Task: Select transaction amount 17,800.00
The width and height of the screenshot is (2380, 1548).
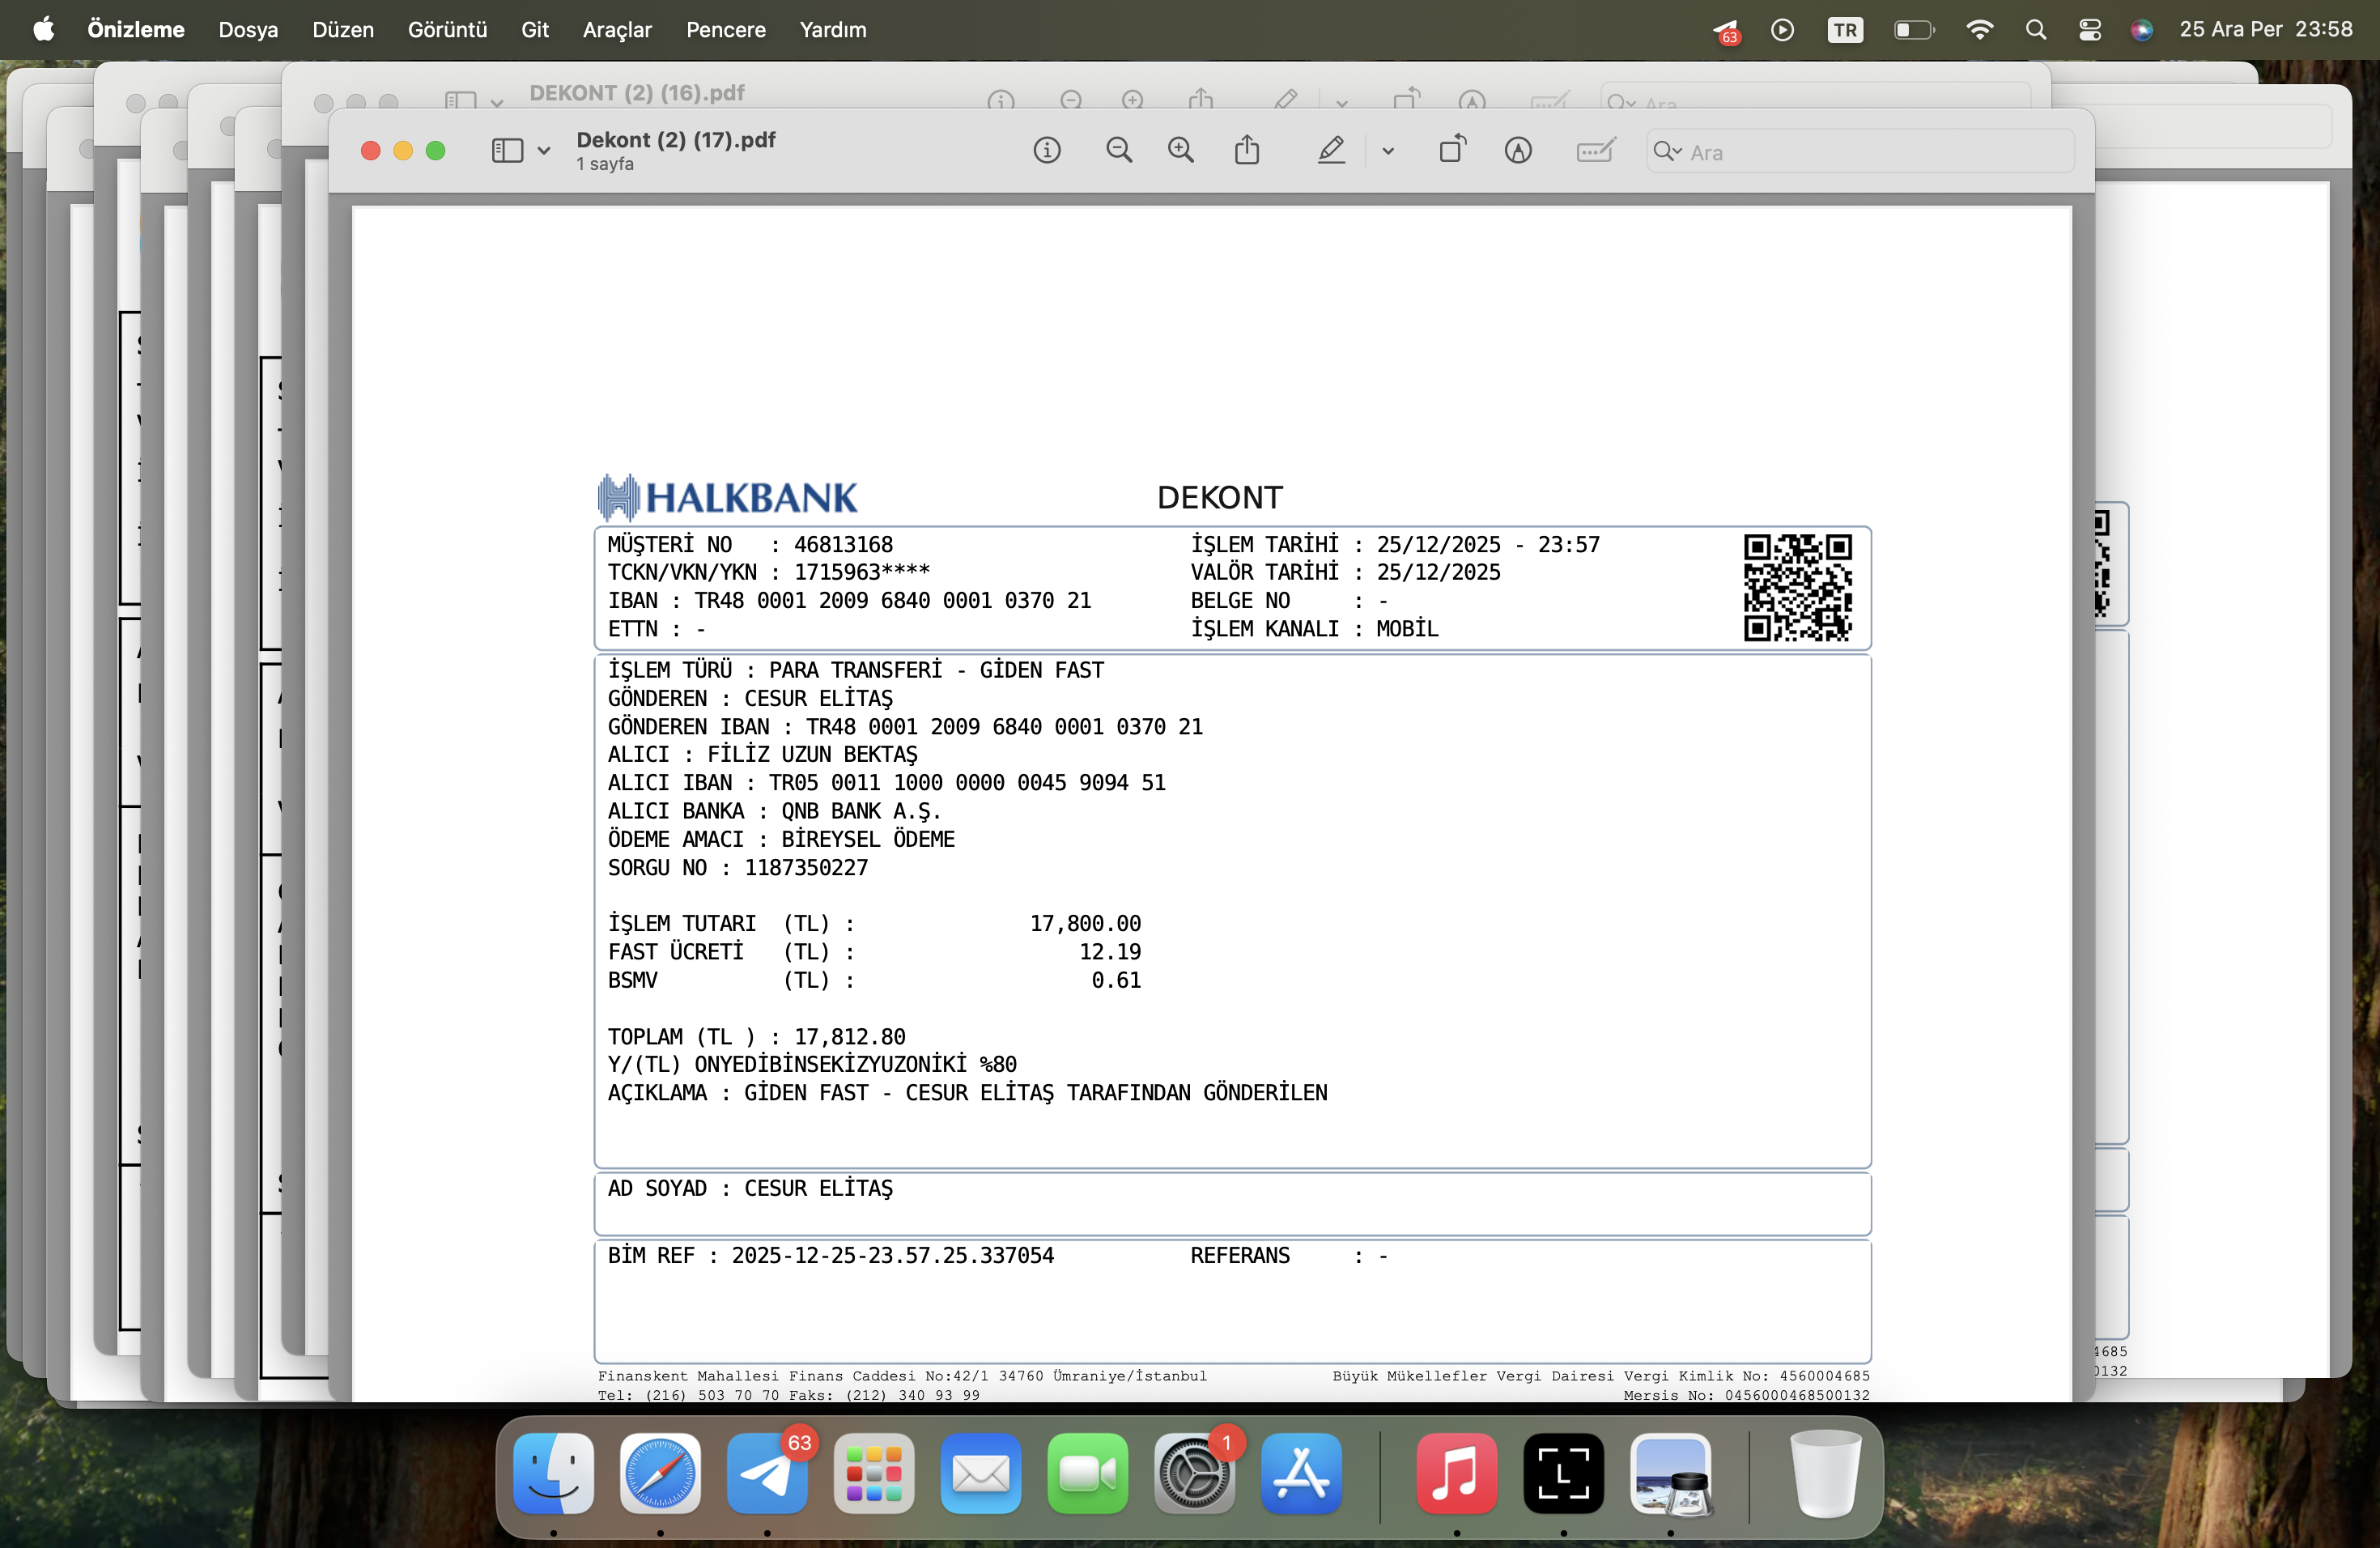Action: 1086,924
